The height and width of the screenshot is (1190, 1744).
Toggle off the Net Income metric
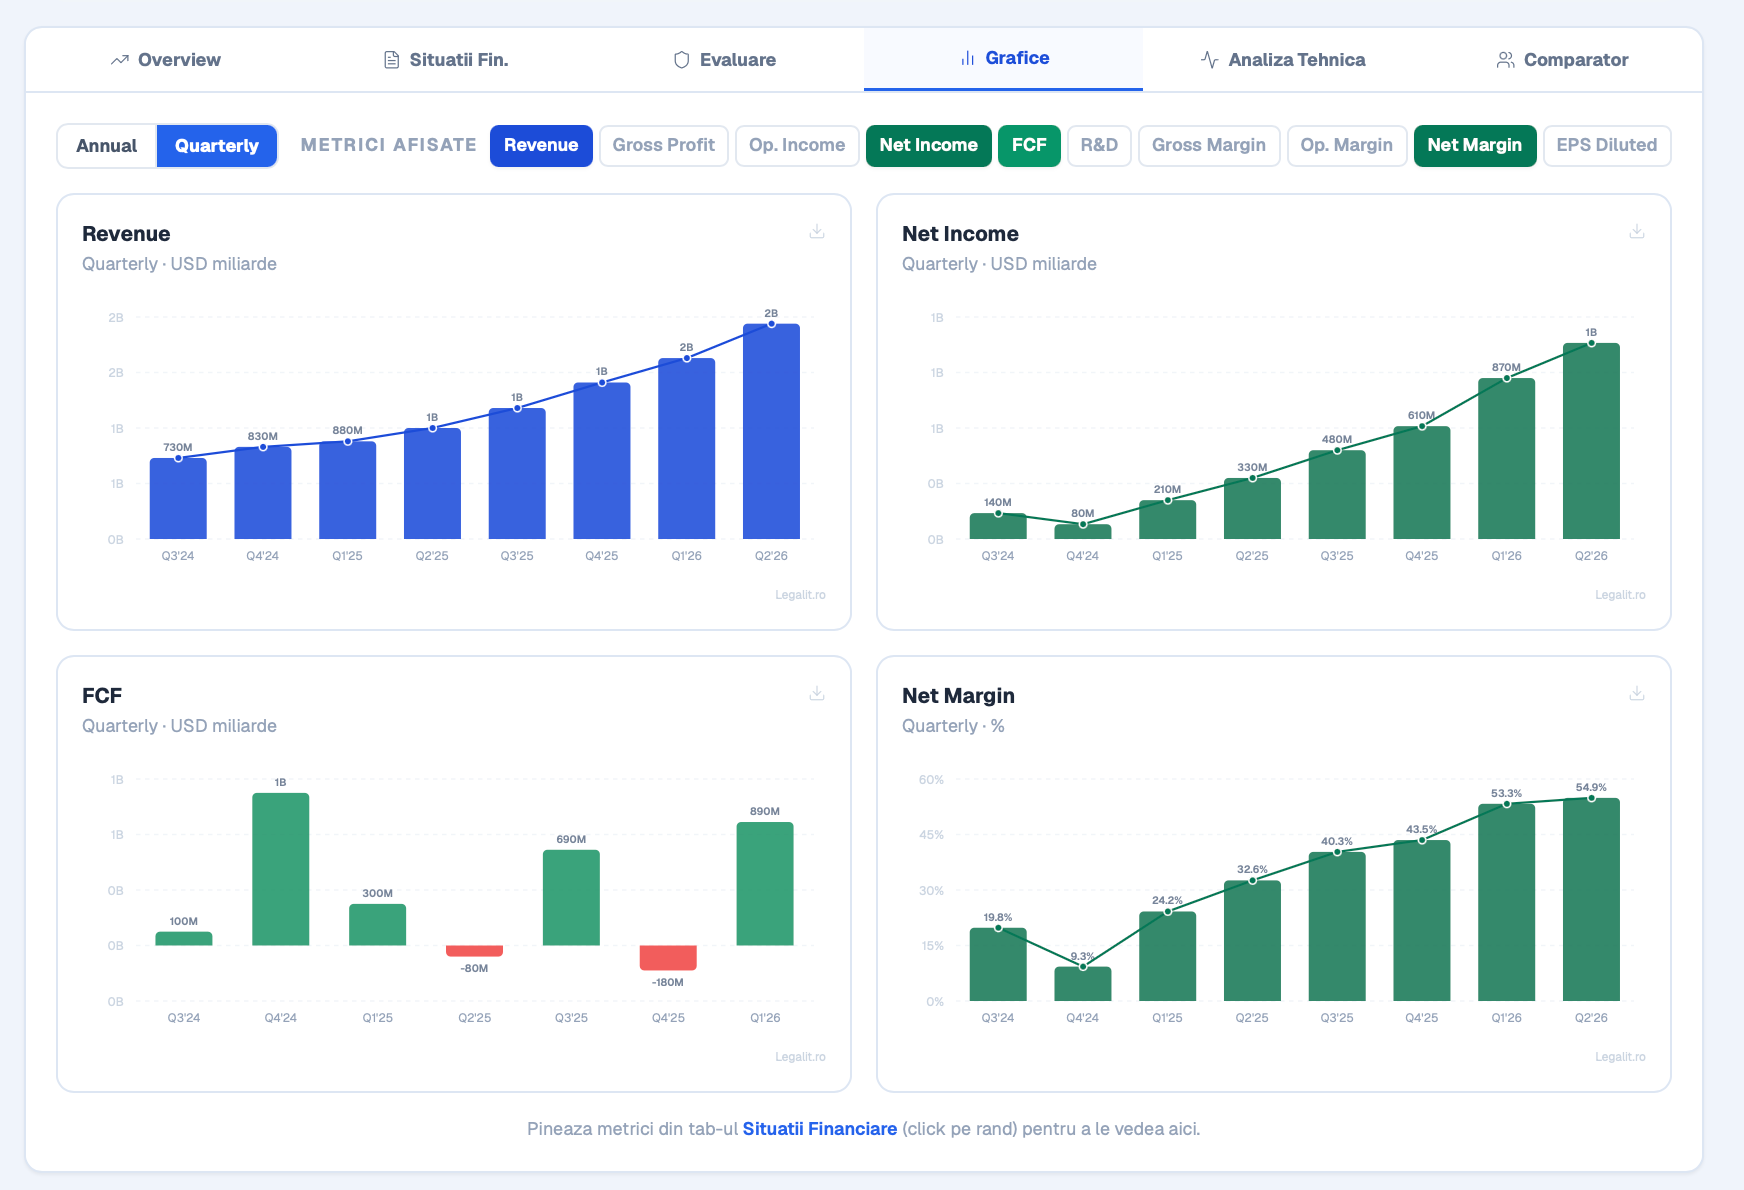929,146
